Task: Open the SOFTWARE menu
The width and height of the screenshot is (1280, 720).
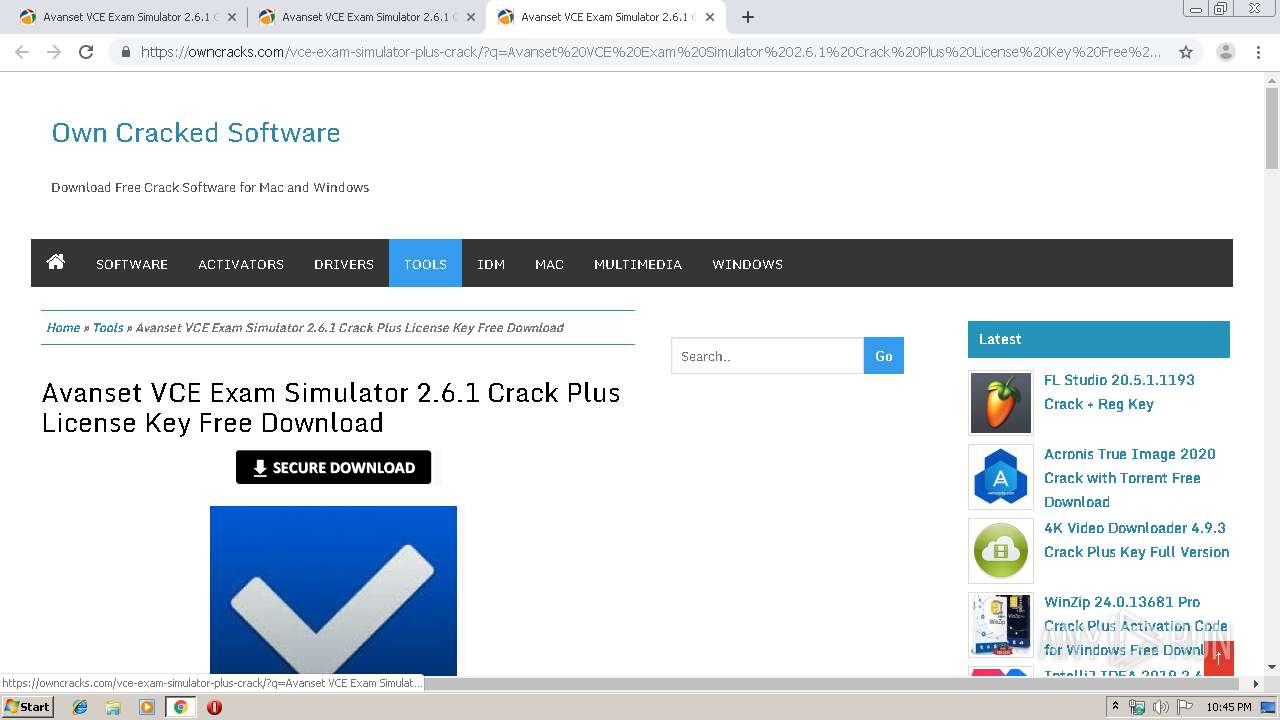Action: pos(132,264)
